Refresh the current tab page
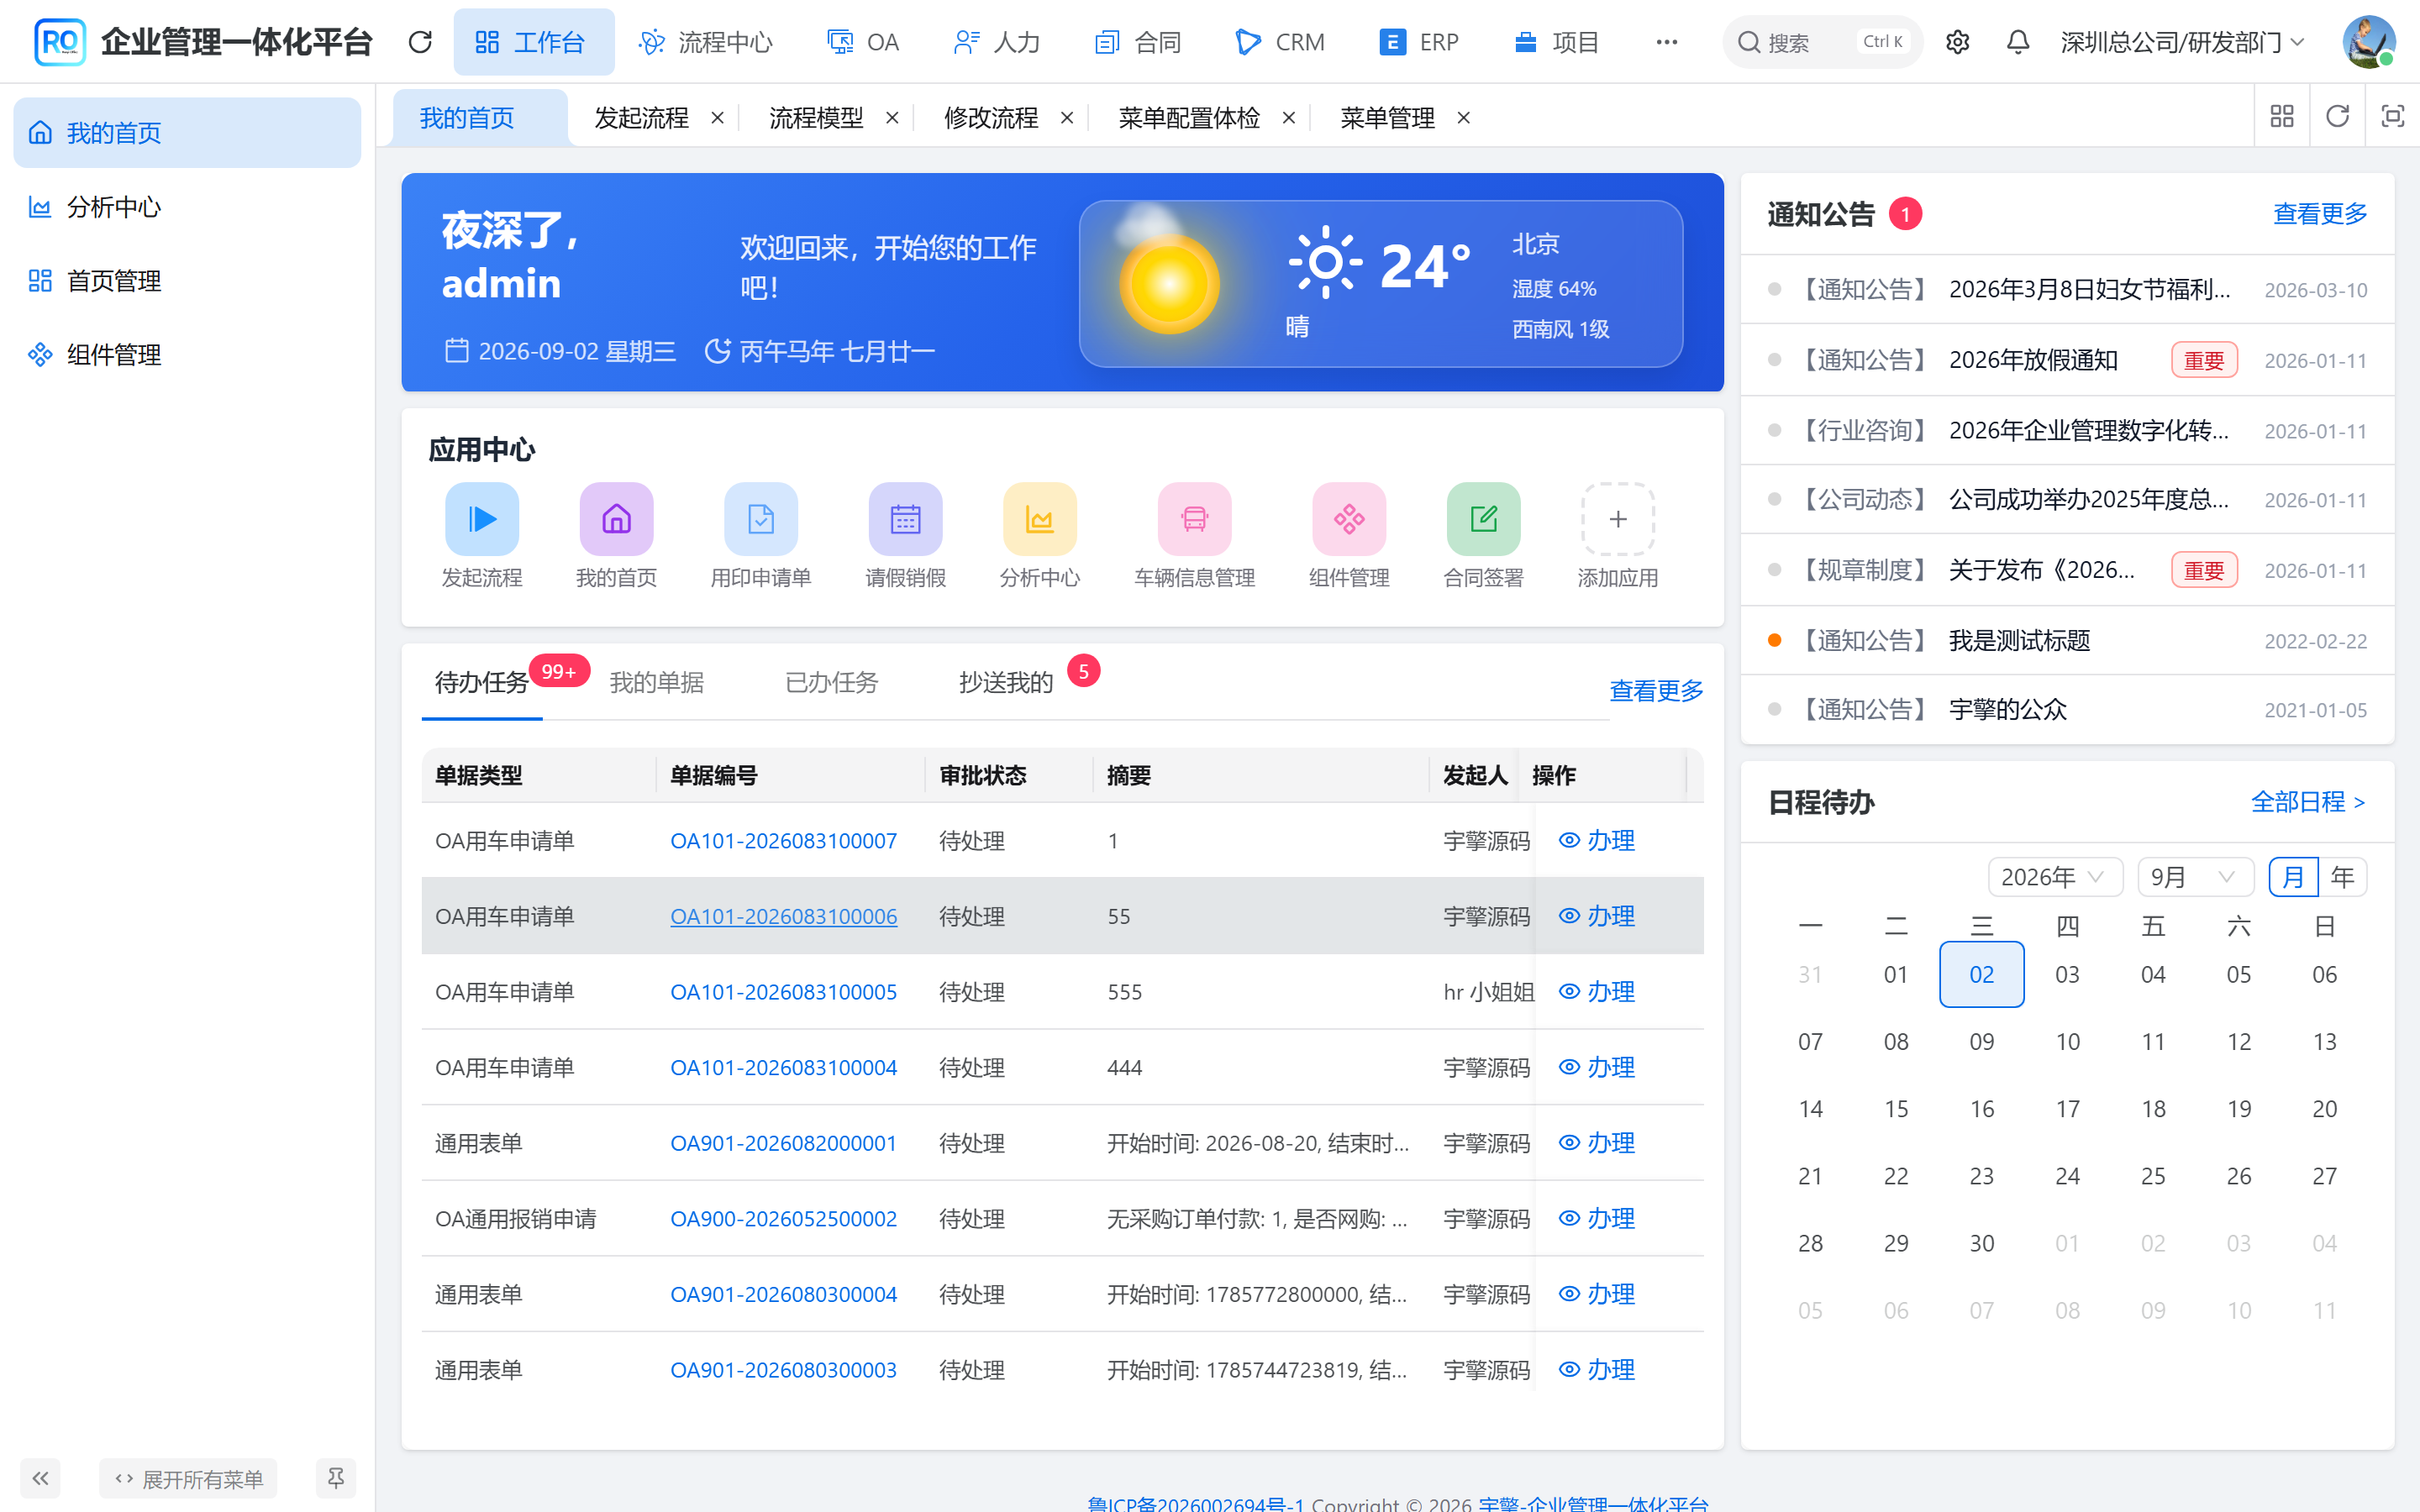This screenshot has height=1512, width=2420. point(2337,117)
